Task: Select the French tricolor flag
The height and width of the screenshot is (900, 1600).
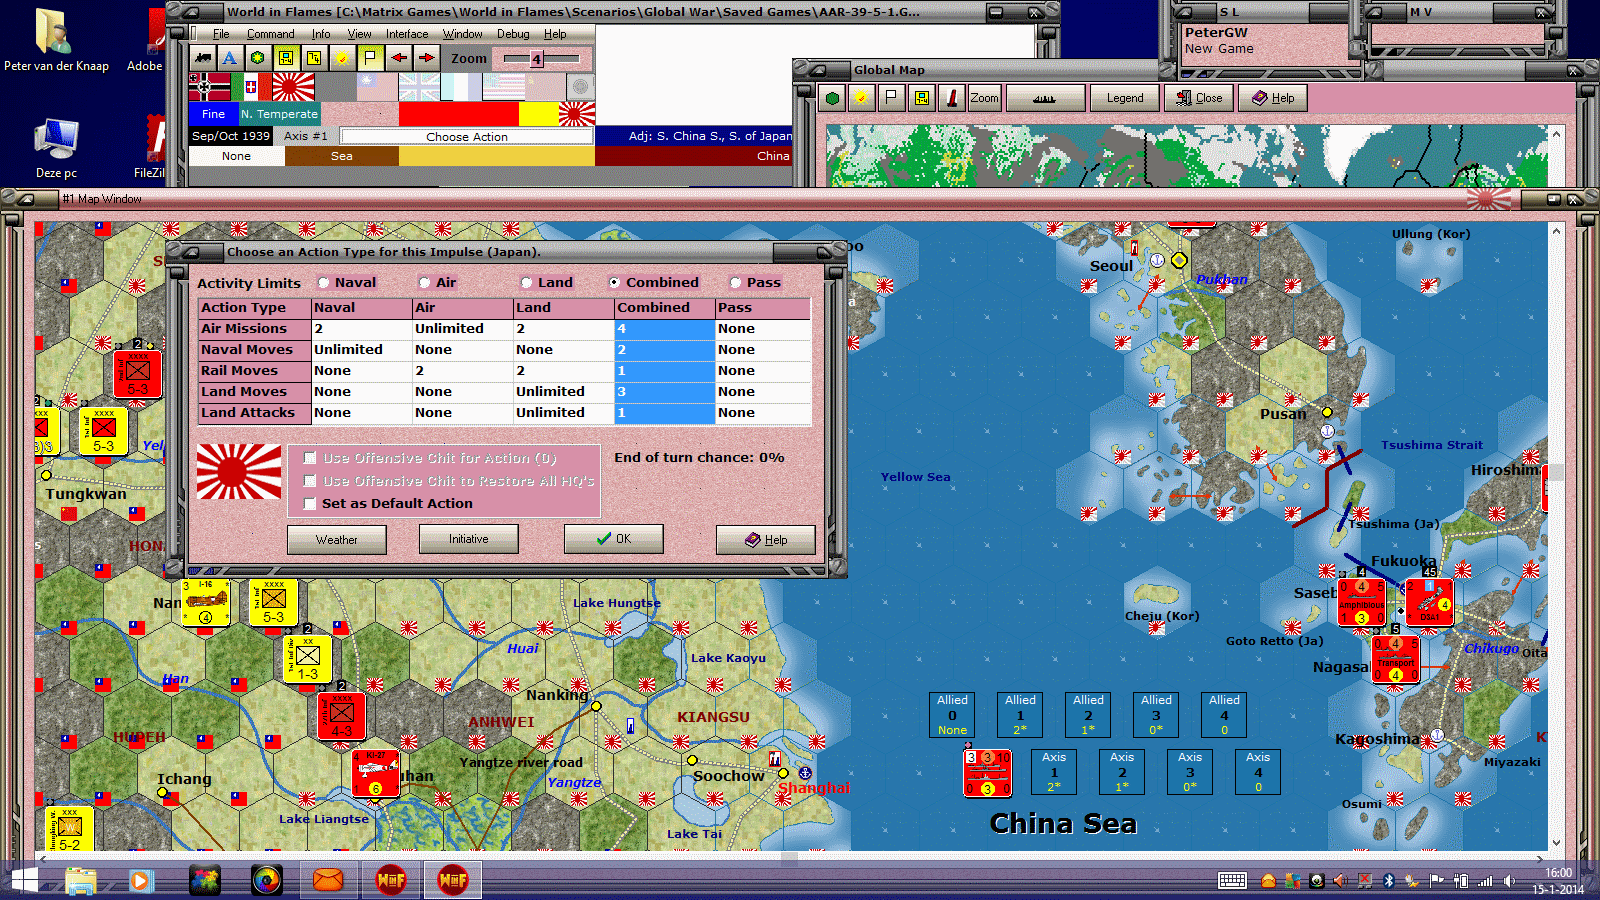Action: (461, 87)
